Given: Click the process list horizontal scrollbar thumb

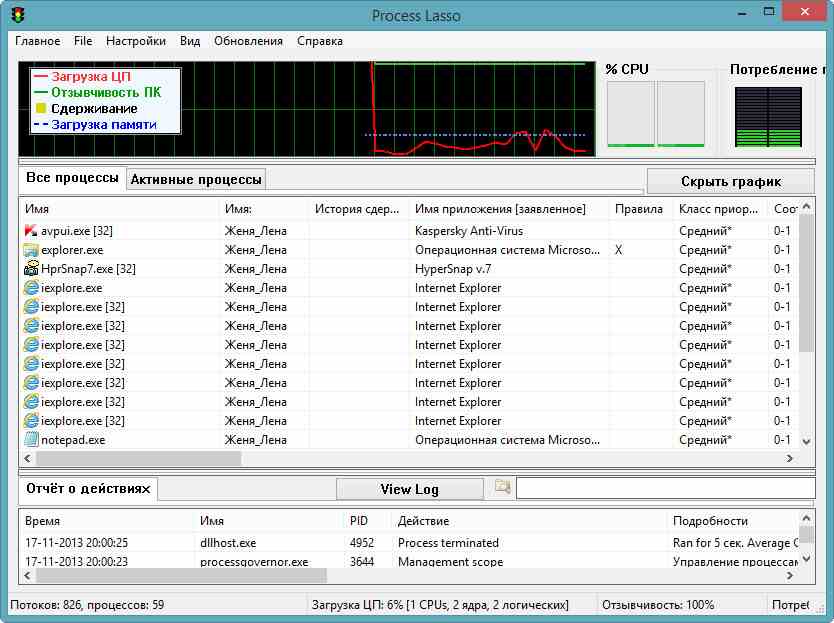Looking at the screenshot, I should coord(138,458).
